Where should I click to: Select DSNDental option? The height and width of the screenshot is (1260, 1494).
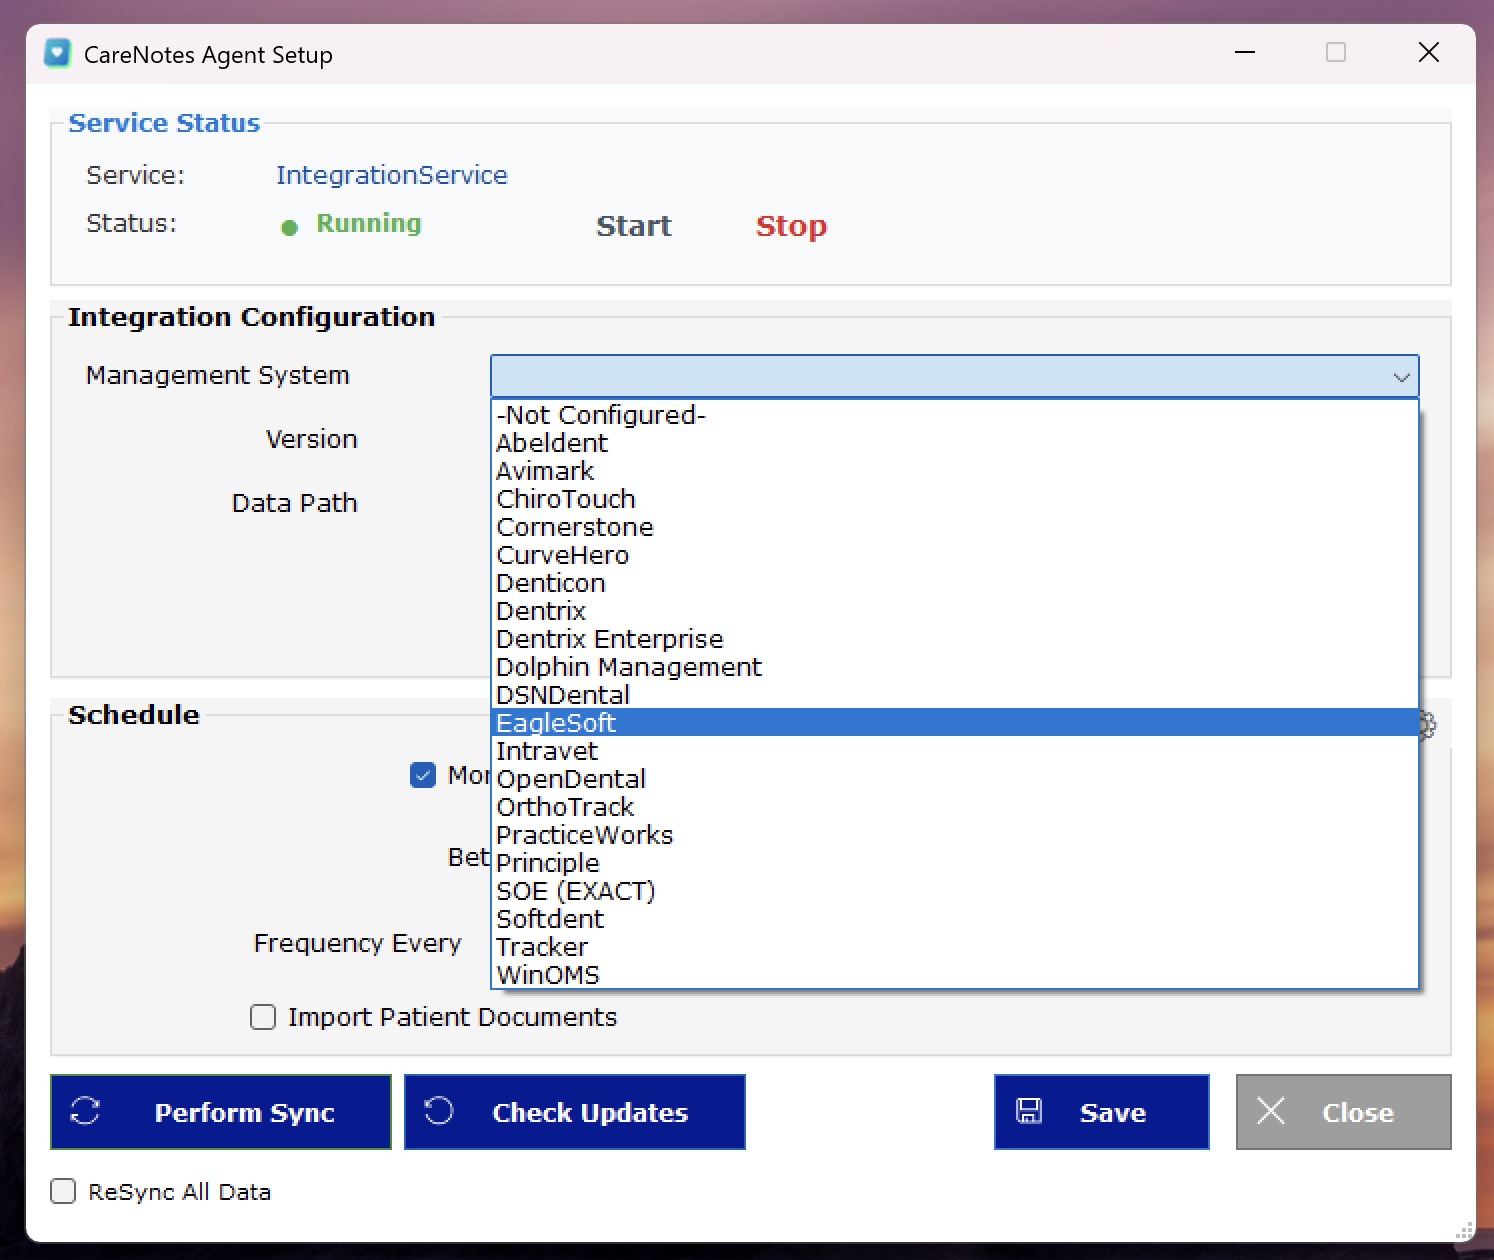[954, 695]
